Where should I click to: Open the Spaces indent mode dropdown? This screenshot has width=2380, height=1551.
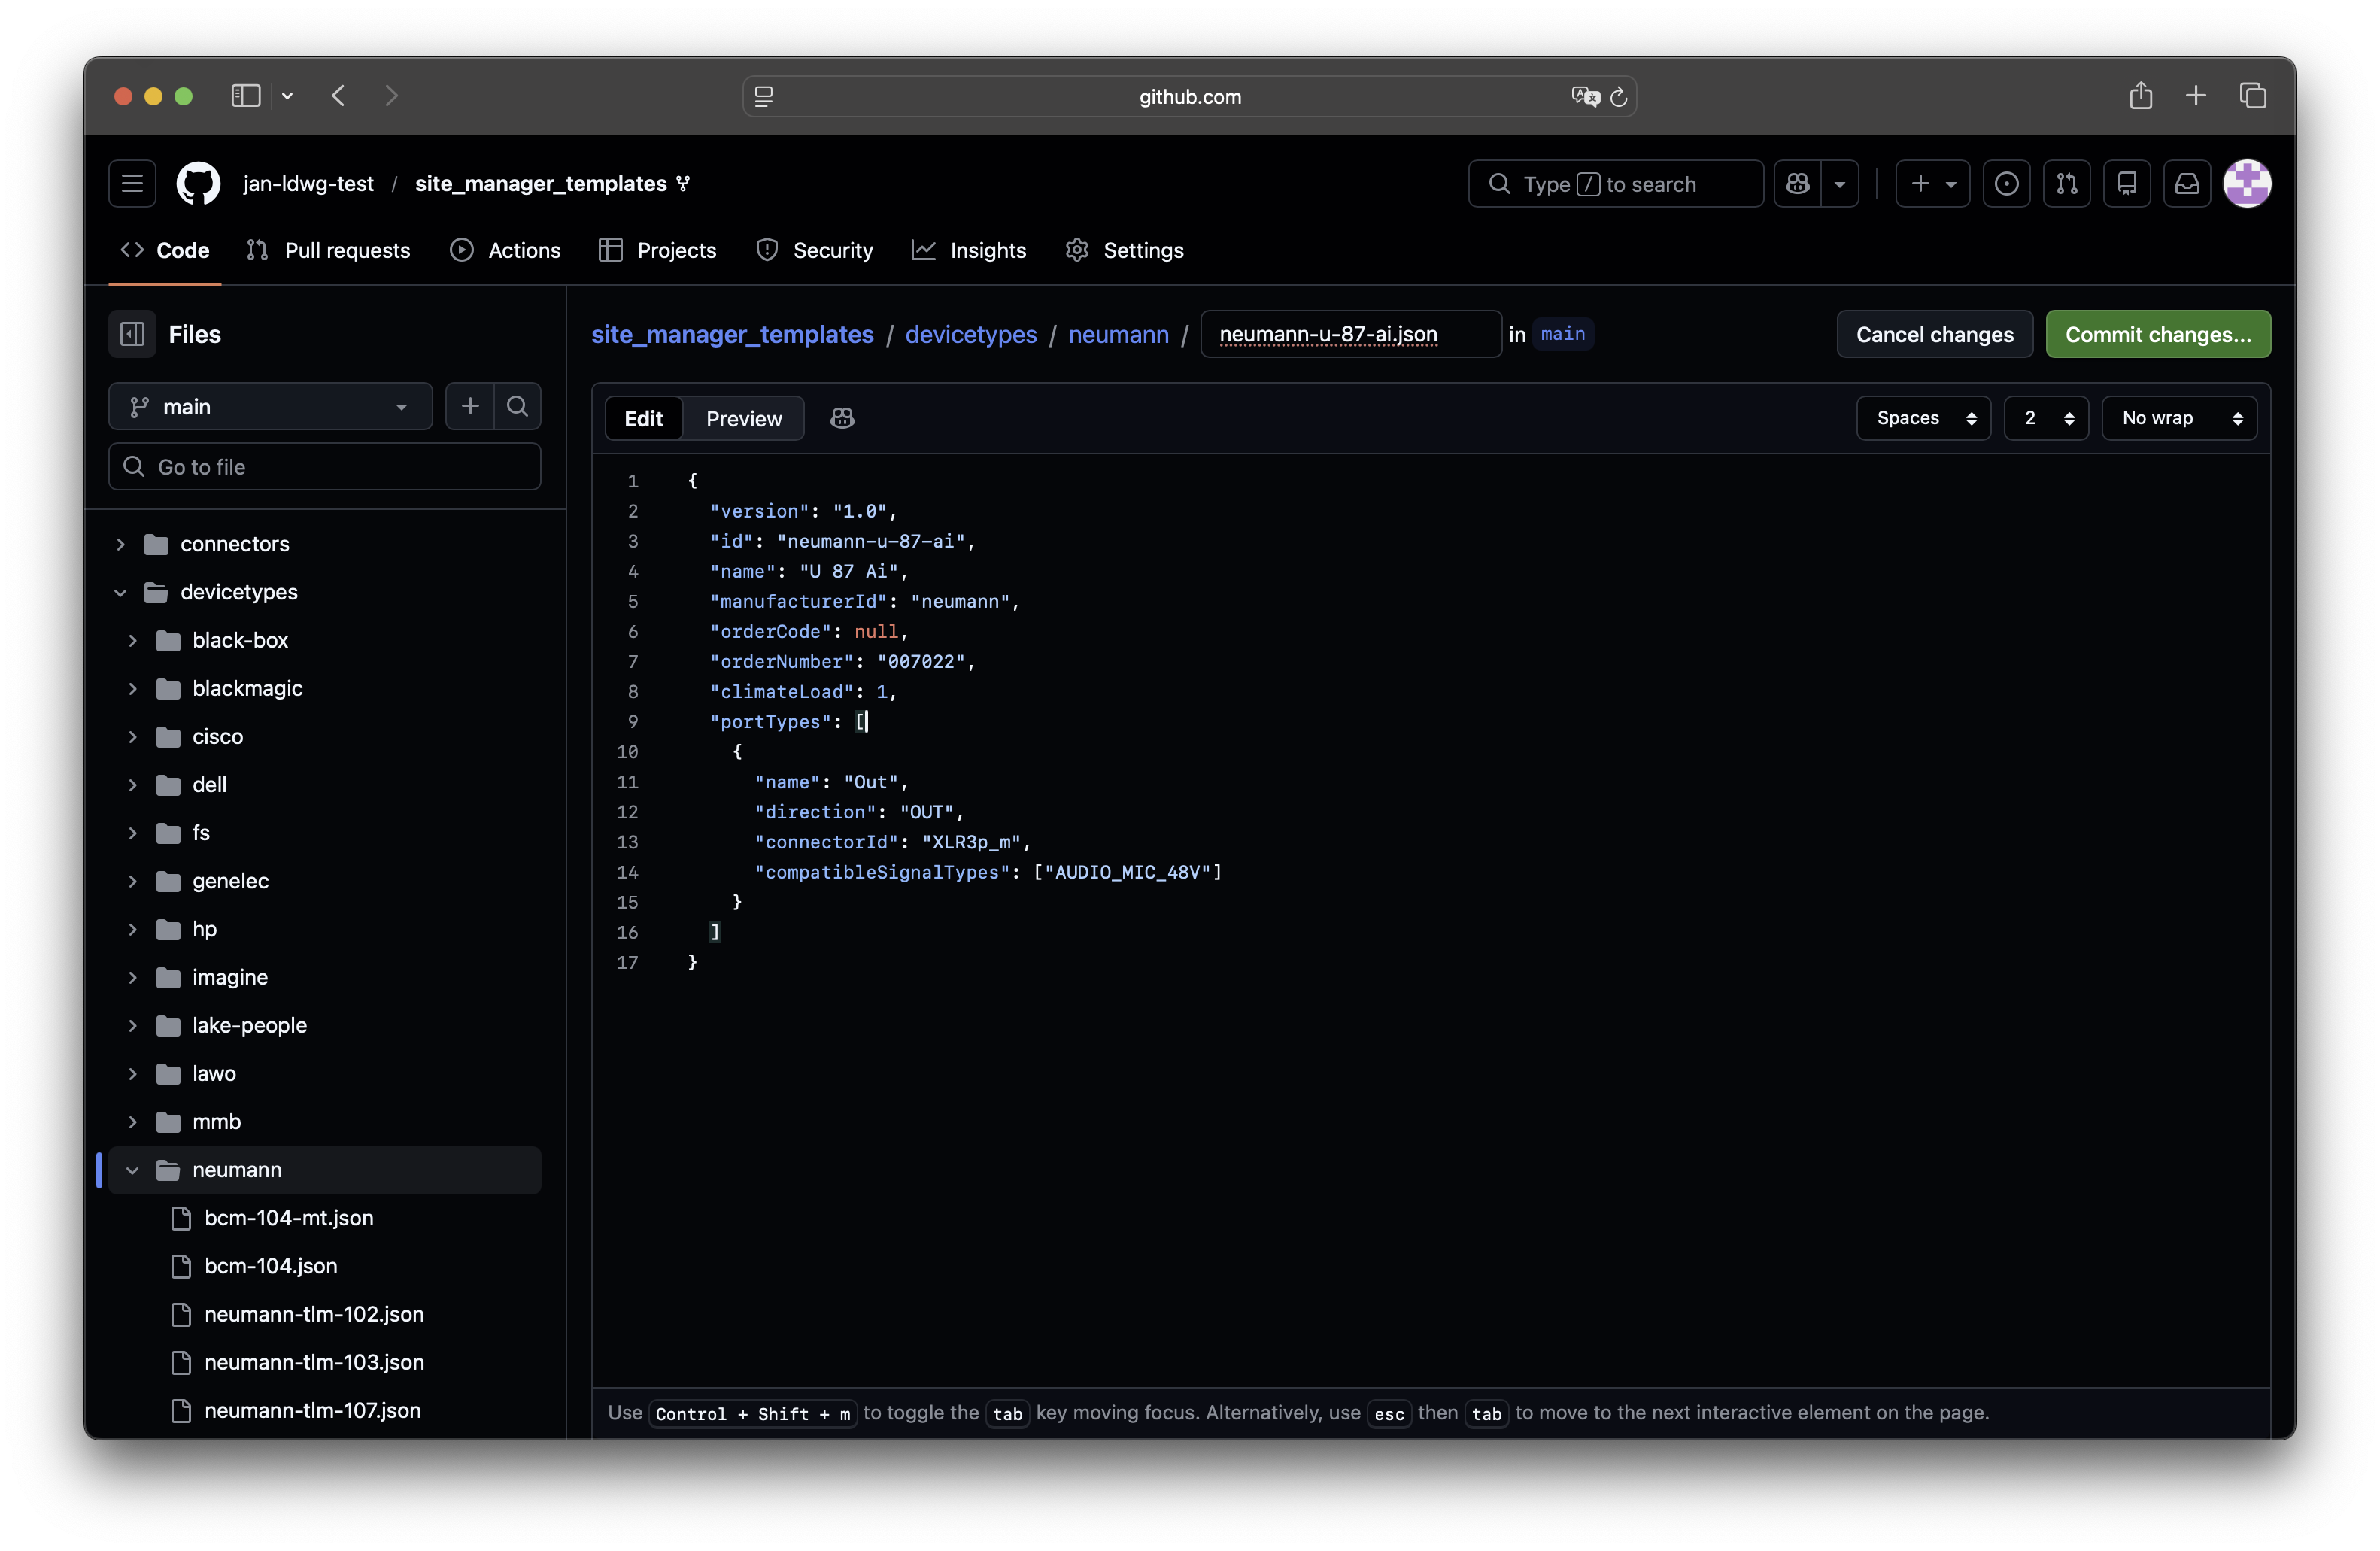coord(1923,418)
